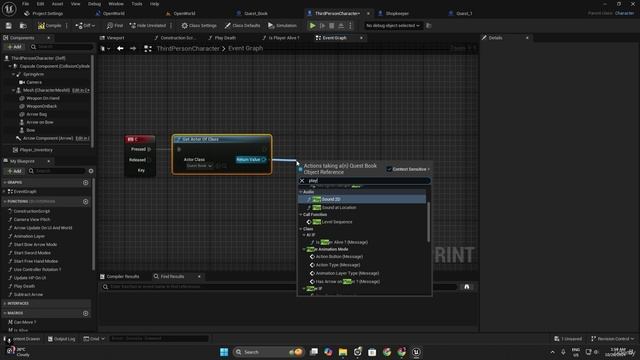Toggle Hide Unrelated nodes
The height and width of the screenshot is (360, 640).
tap(148, 26)
